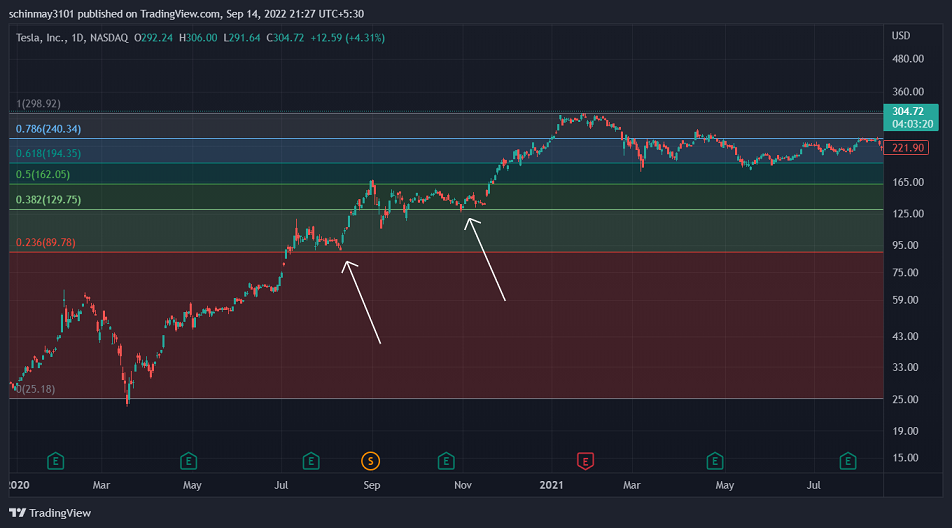Click 165.00 on the price axis
Viewport: 952px width, 528px height.
click(908, 182)
